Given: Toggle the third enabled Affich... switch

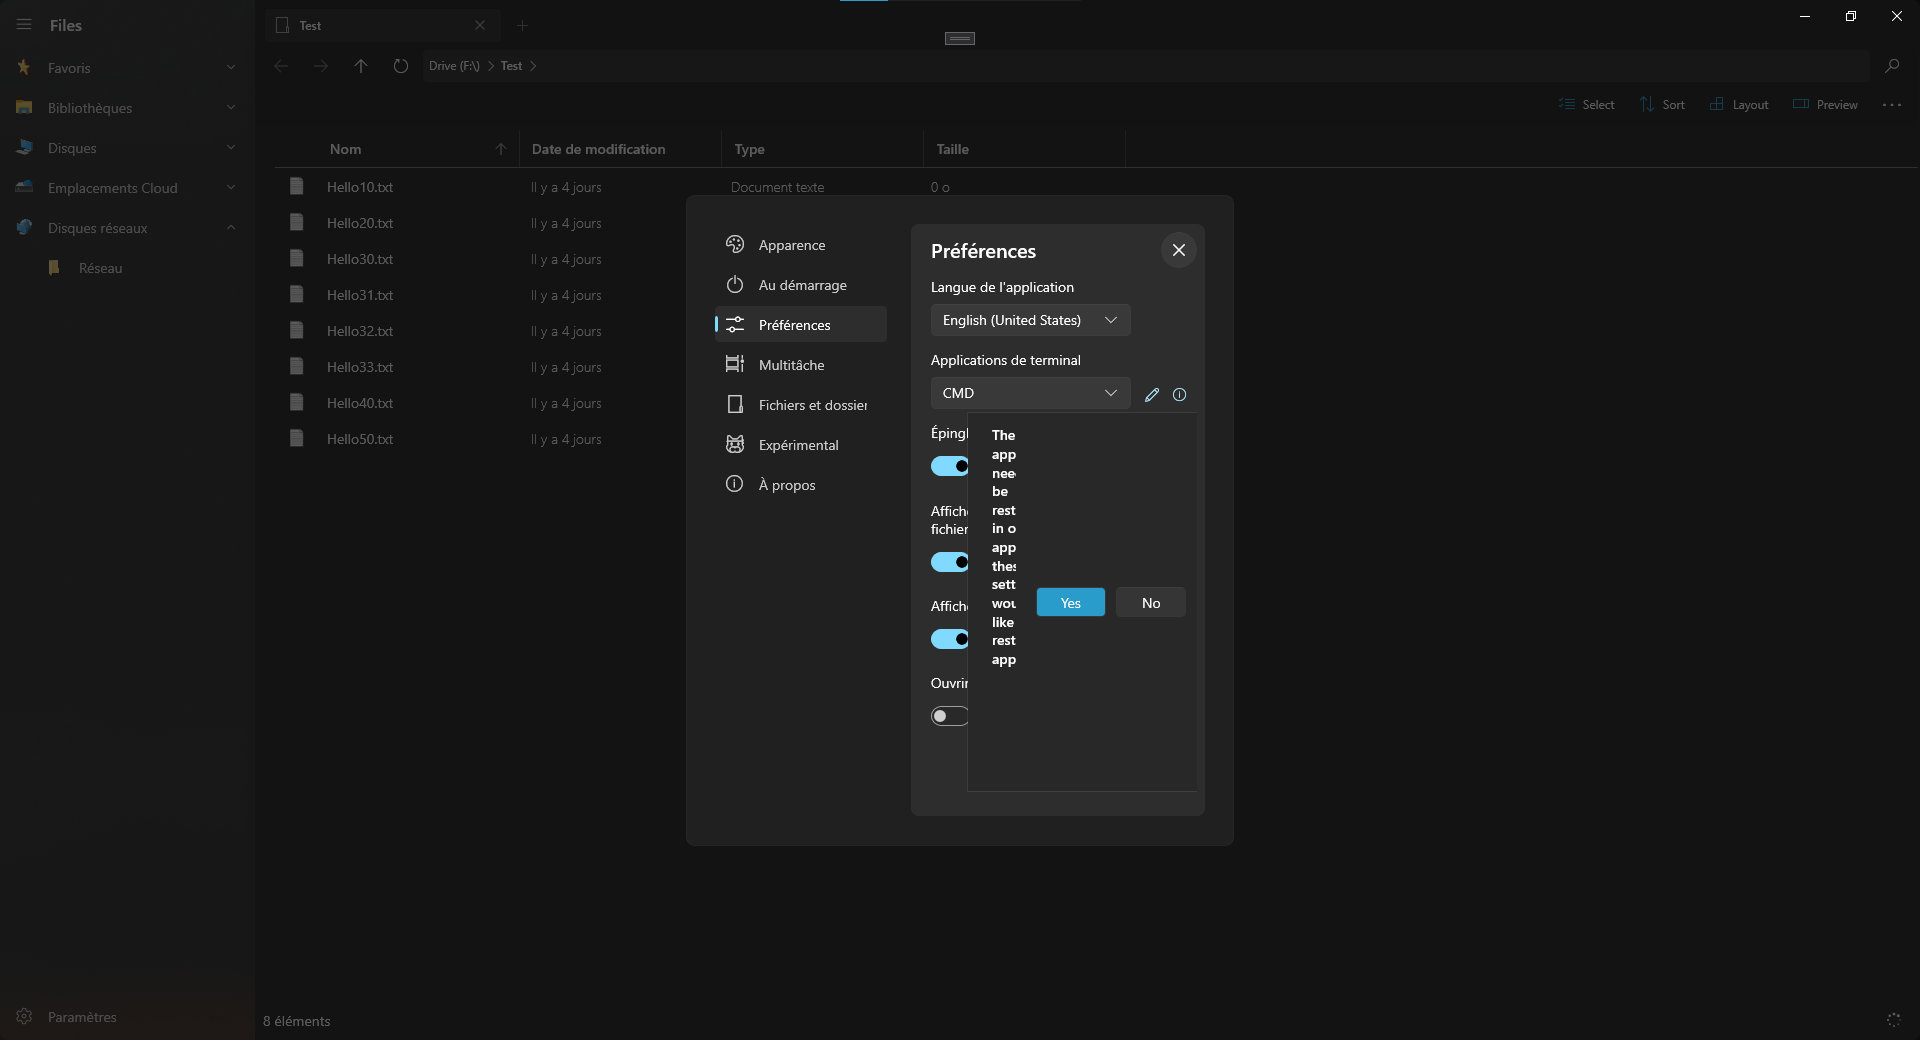Looking at the screenshot, I should (950, 639).
